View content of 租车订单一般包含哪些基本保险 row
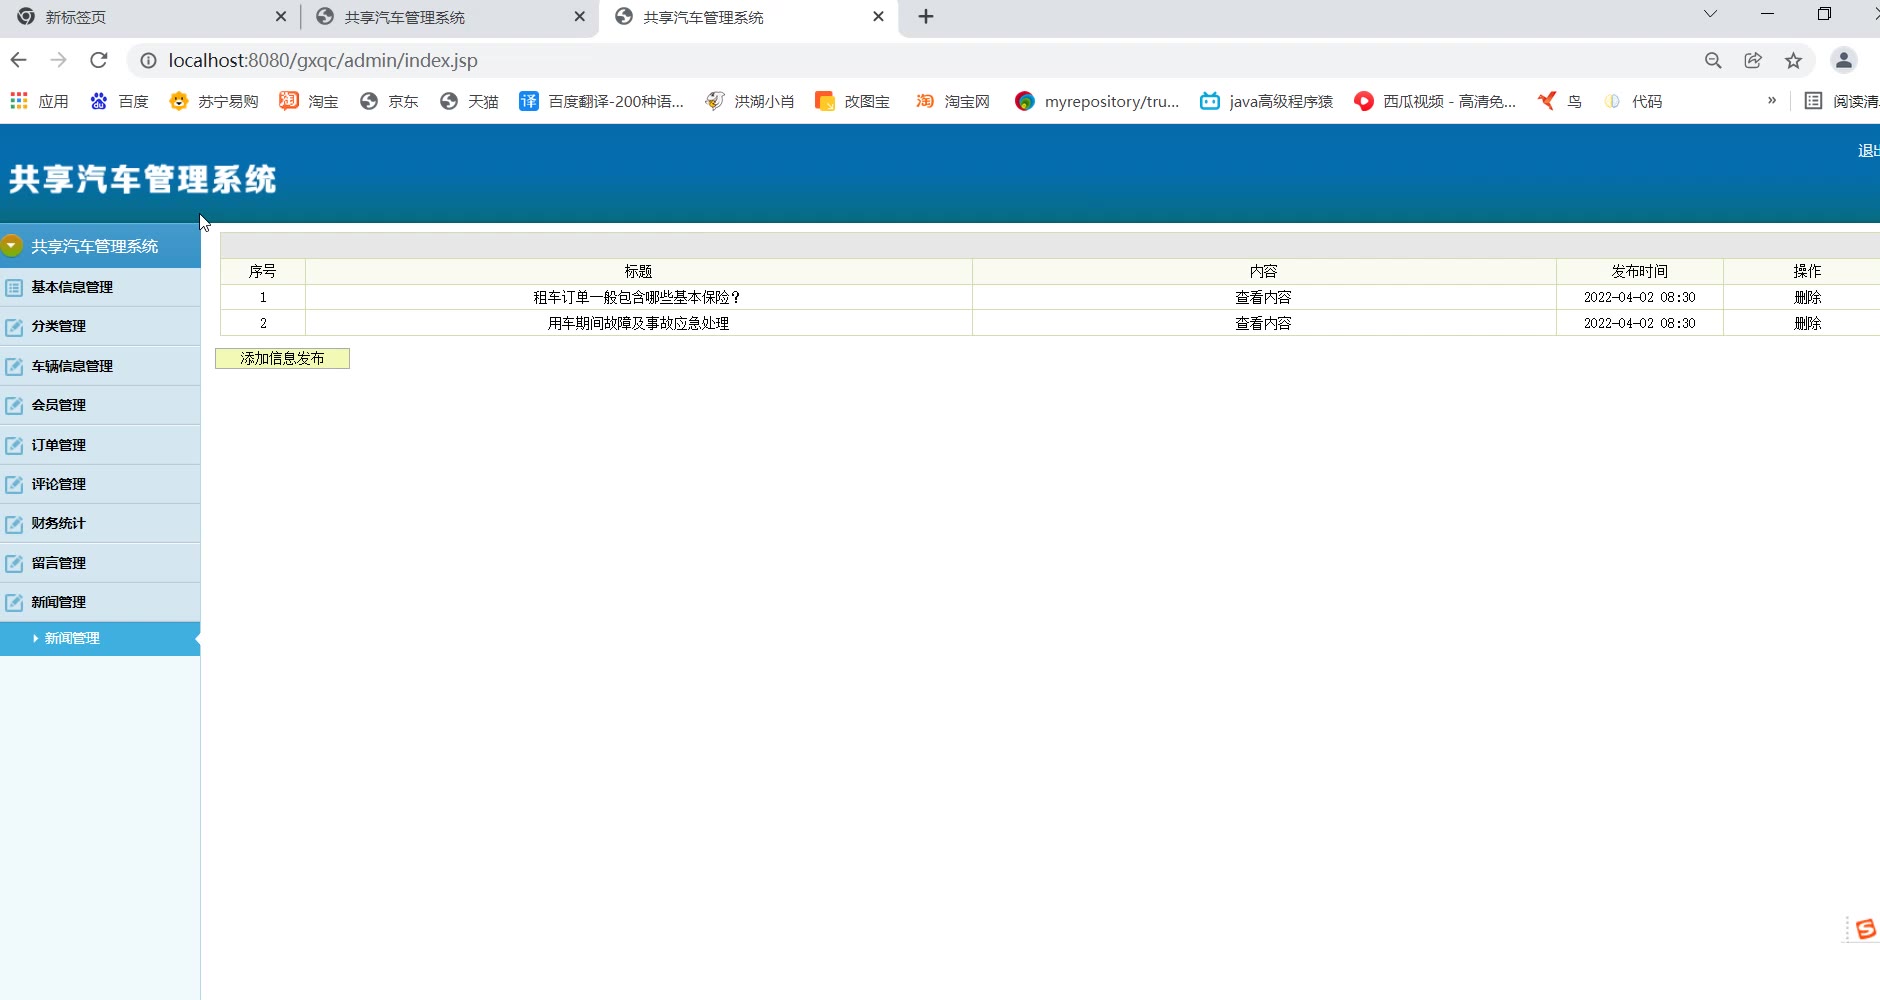The image size is (1880, 1000). pyautogui.click(x=1263, y=297)
